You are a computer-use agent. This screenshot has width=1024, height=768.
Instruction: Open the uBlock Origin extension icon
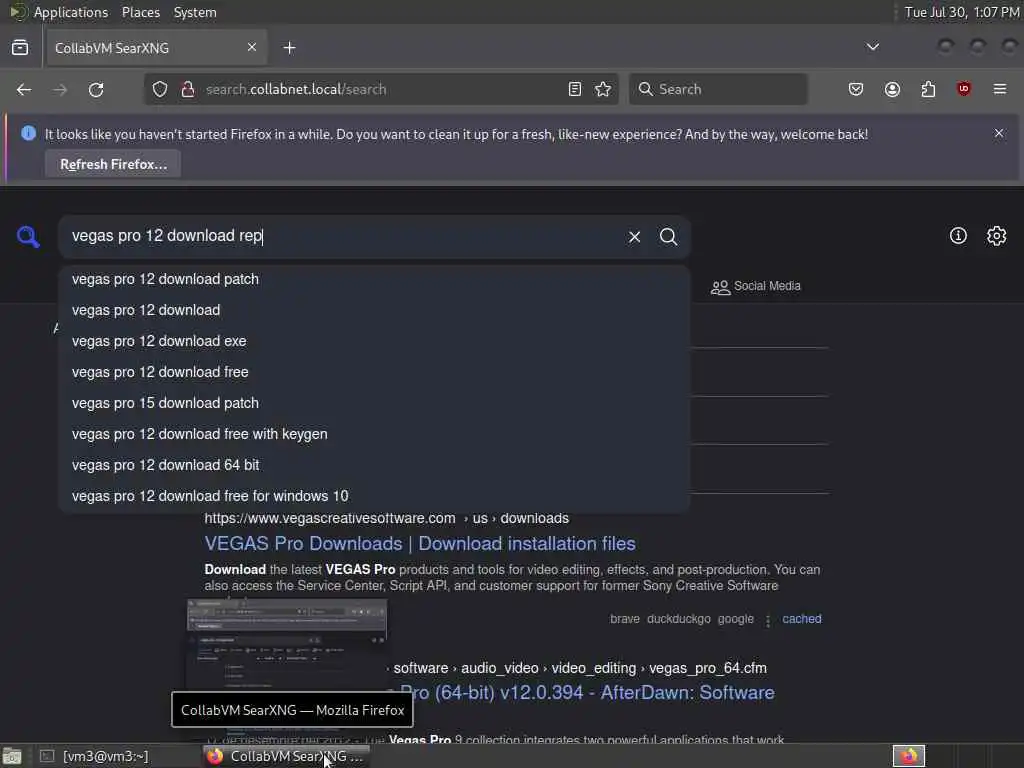tap(964, 89)
